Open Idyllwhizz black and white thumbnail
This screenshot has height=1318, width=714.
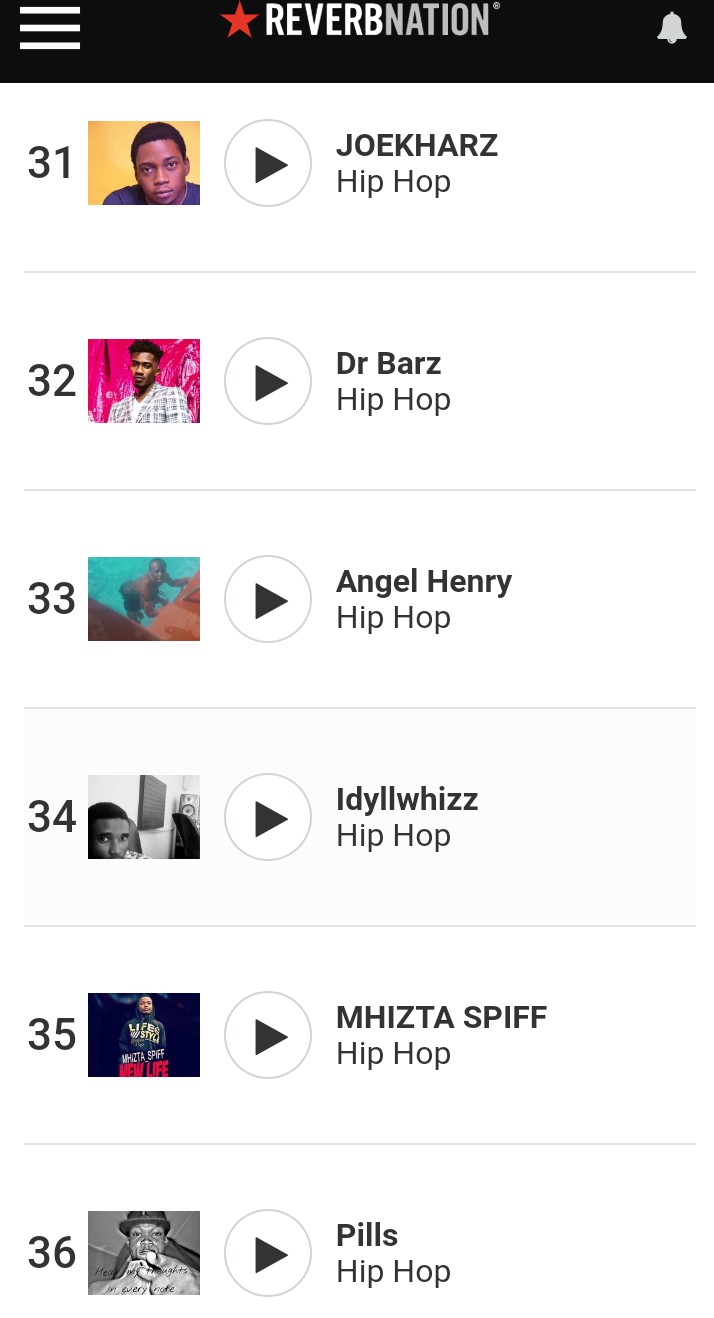(144, 817)
